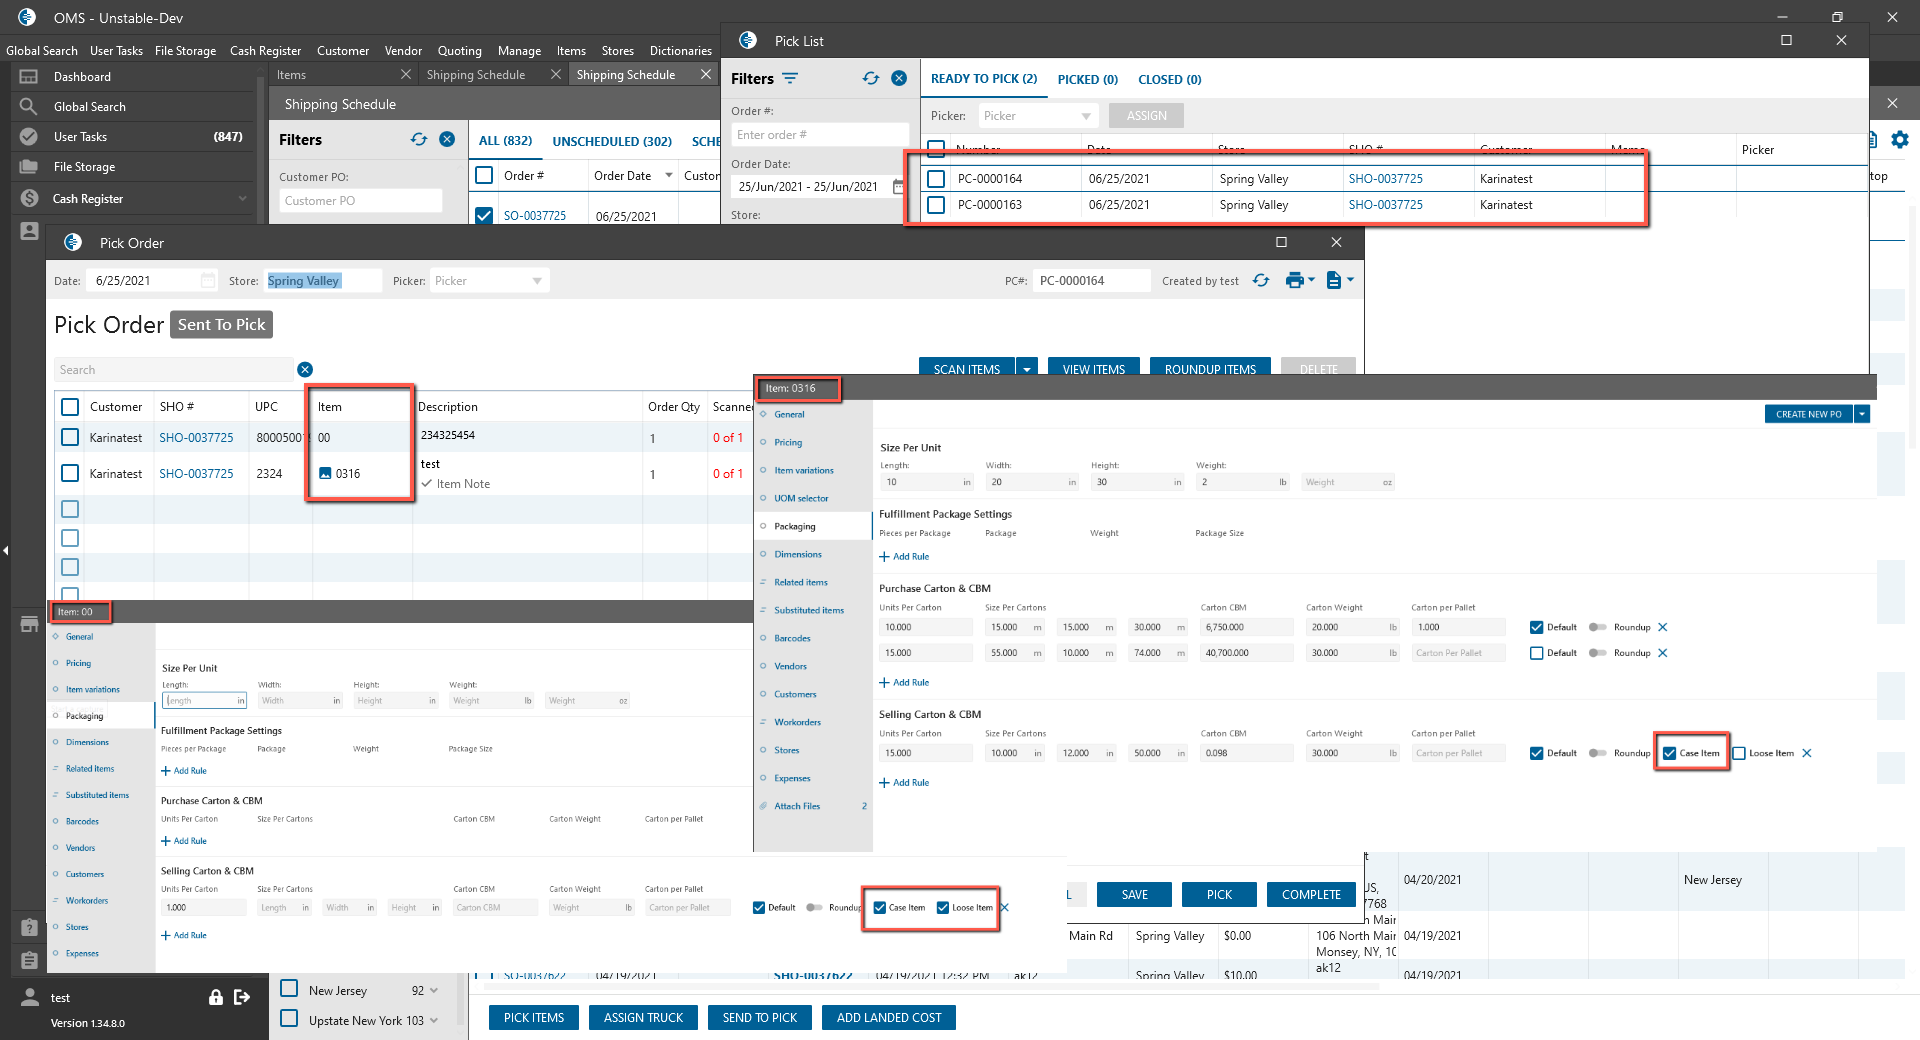Viewport: 1920px width, 1040px height.
Task: Switch to the PICKED (0) tab
Action: click(1087, 80)
